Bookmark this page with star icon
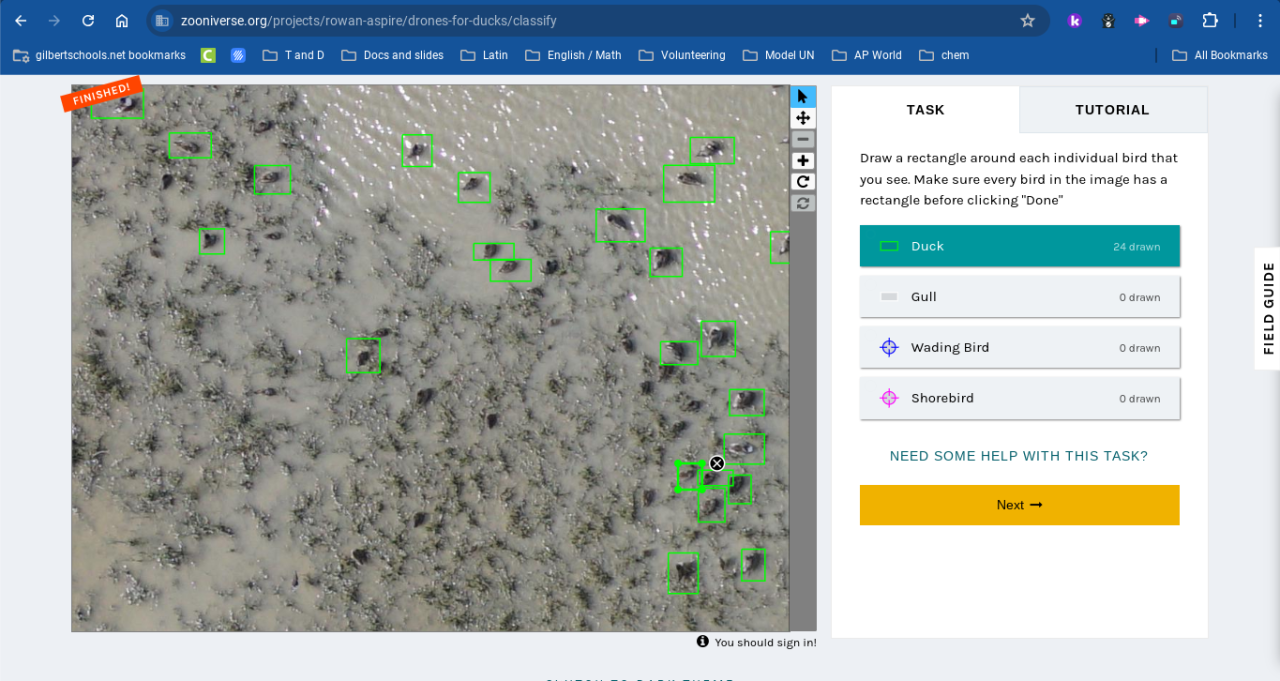This screenshot has height=681, width=1280. tap(1027, 20)
